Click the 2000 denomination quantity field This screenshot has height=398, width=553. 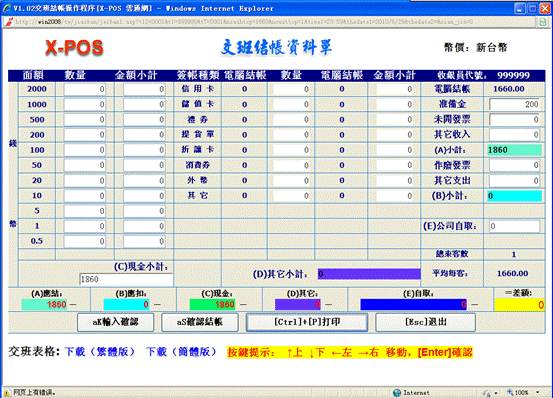[85, 89]
